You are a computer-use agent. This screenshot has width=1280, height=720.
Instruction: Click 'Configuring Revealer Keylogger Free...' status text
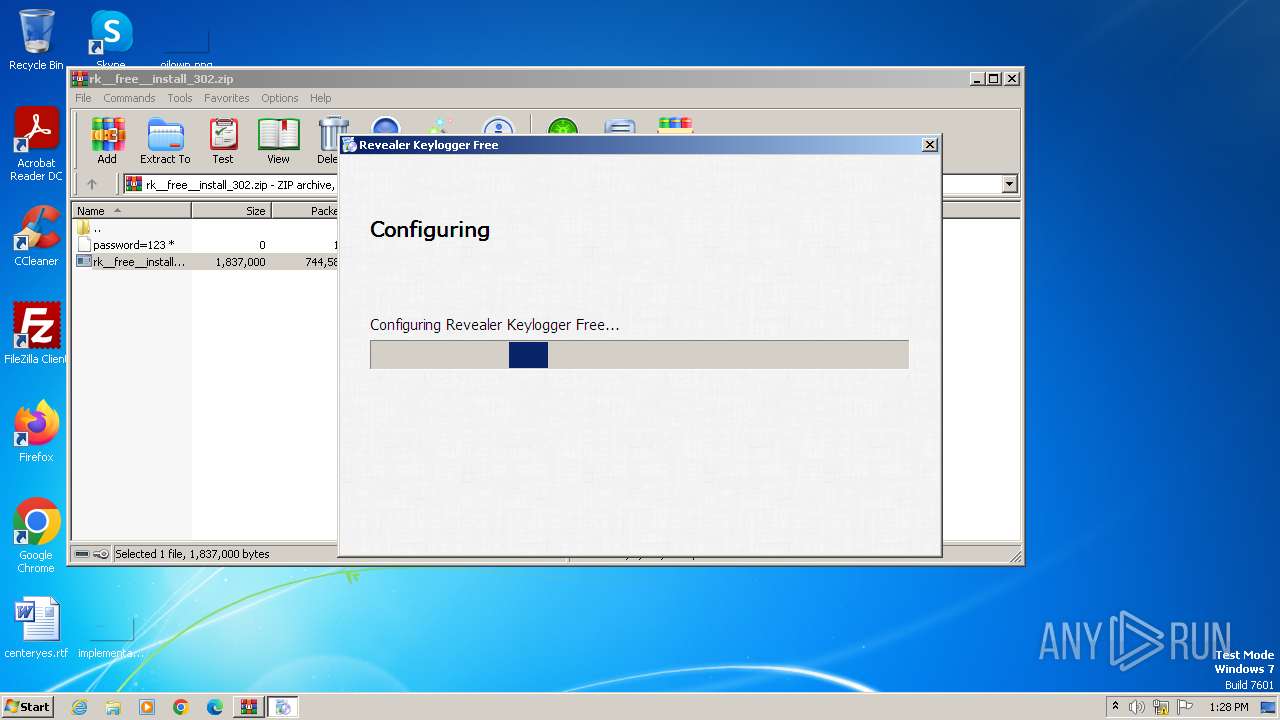(495, 325)
